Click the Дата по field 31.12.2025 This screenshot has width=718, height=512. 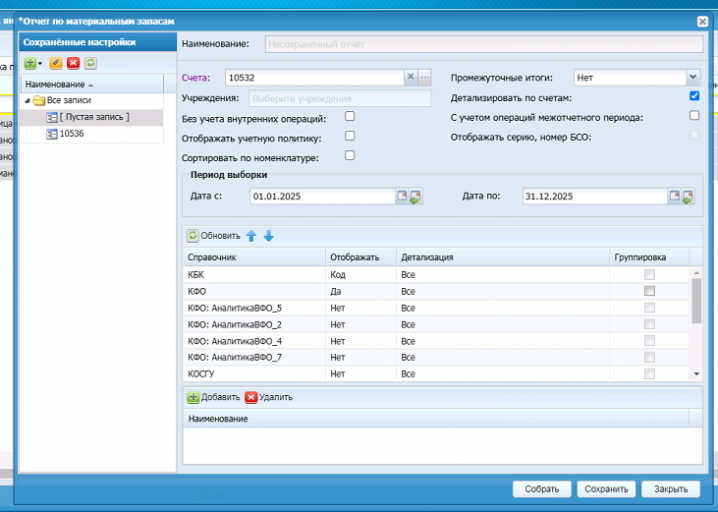(x=594, y=196)
